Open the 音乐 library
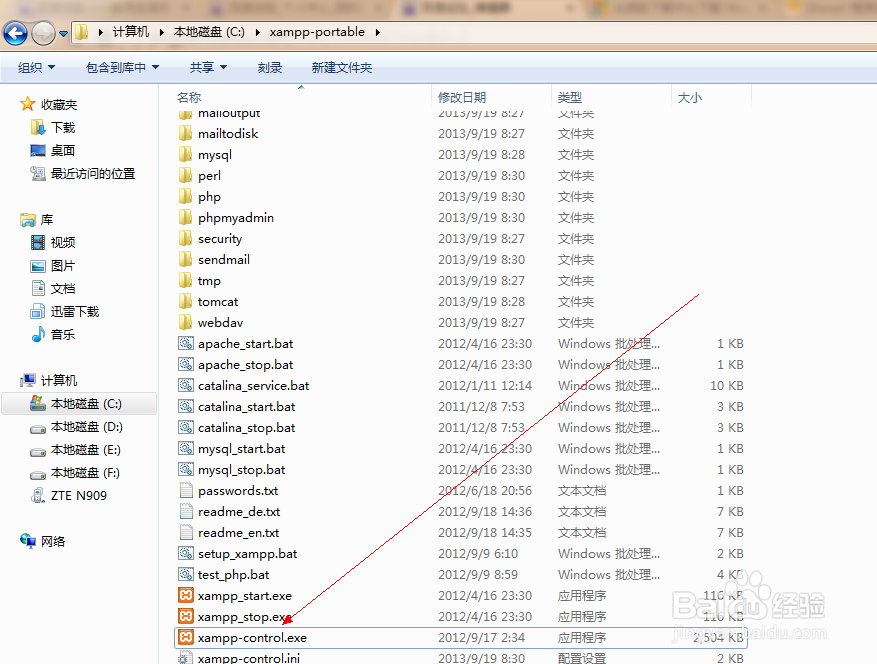 [x=53, y=335]
